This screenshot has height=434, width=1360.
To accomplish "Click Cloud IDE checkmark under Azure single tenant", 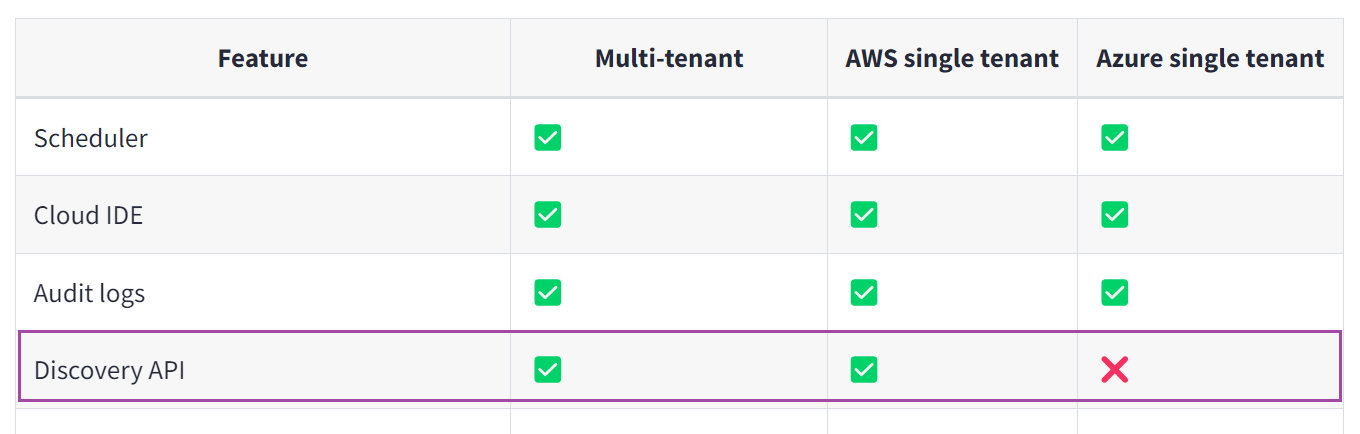I will (x=1114, y=215).
